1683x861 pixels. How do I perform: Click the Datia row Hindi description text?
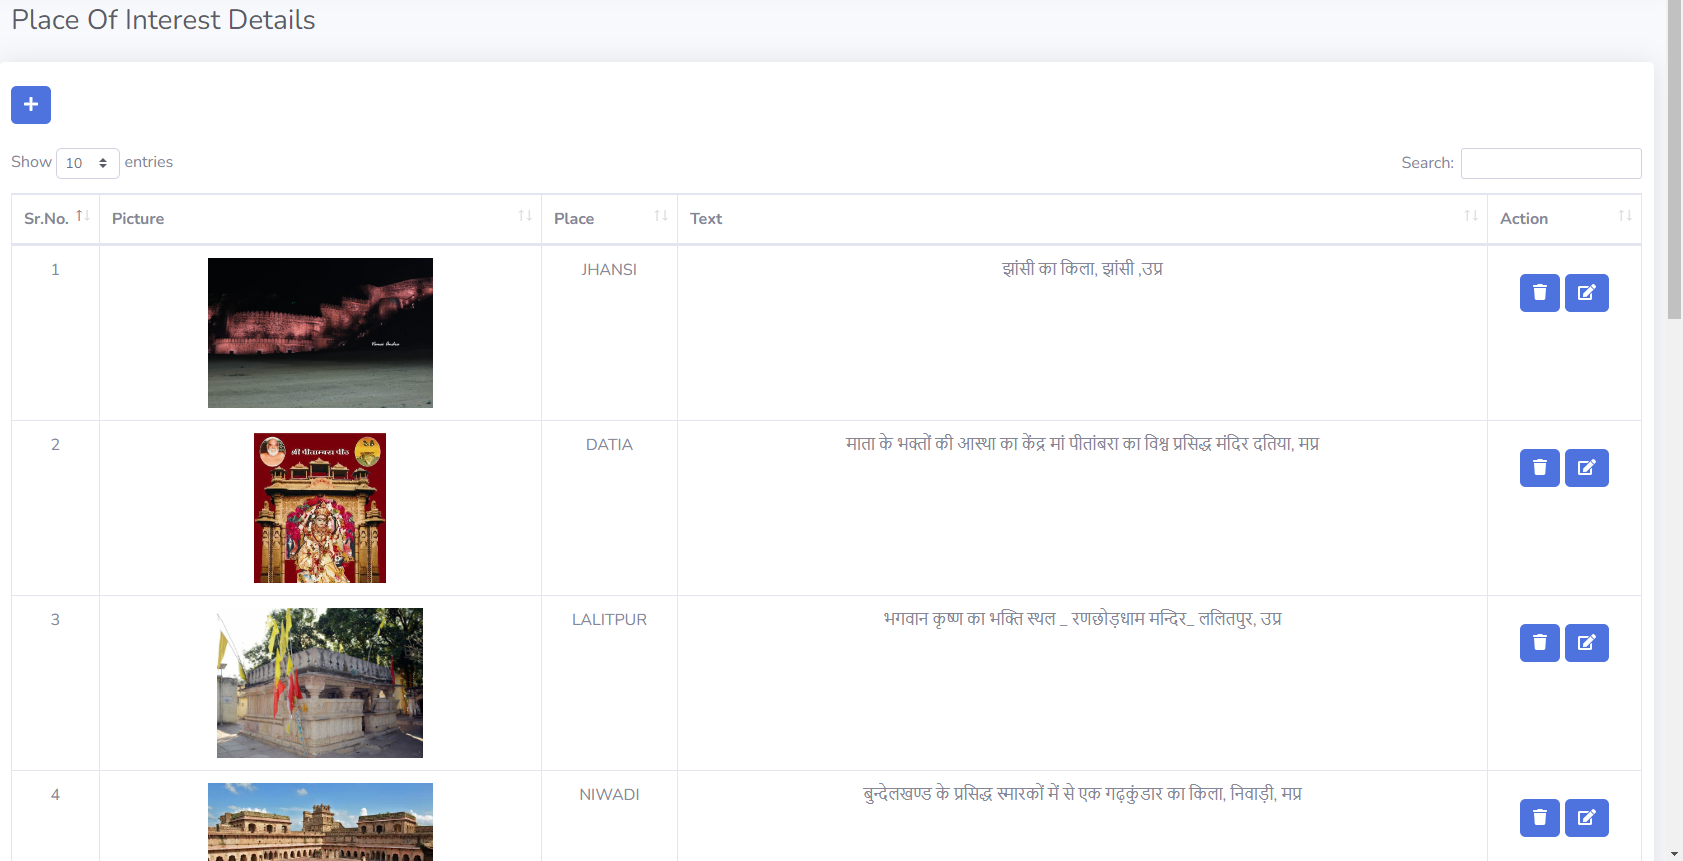click(1082, 444)
